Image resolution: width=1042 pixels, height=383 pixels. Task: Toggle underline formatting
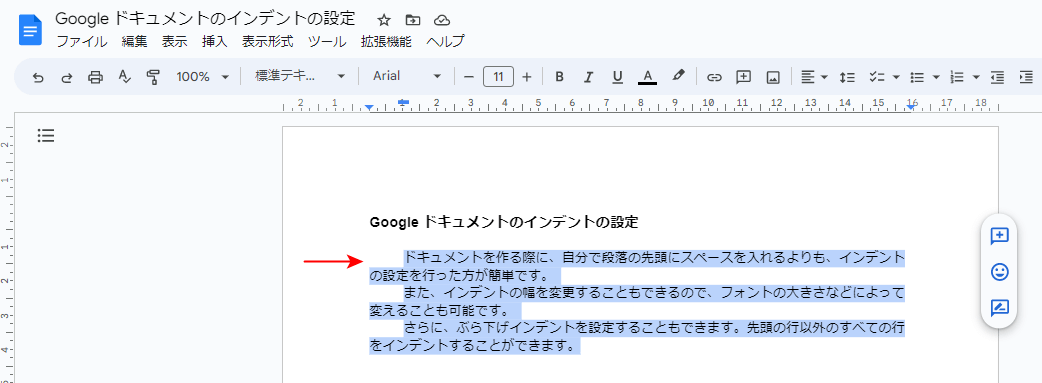point(617,77)
